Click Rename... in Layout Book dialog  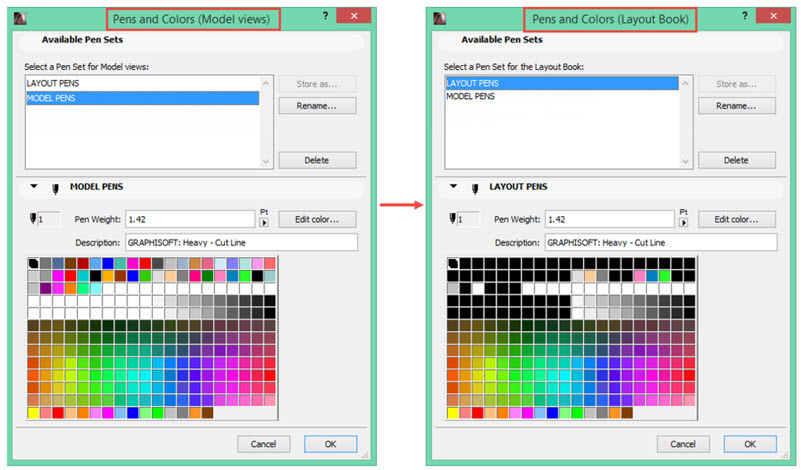pyautogui.click(x=737, y=106)
